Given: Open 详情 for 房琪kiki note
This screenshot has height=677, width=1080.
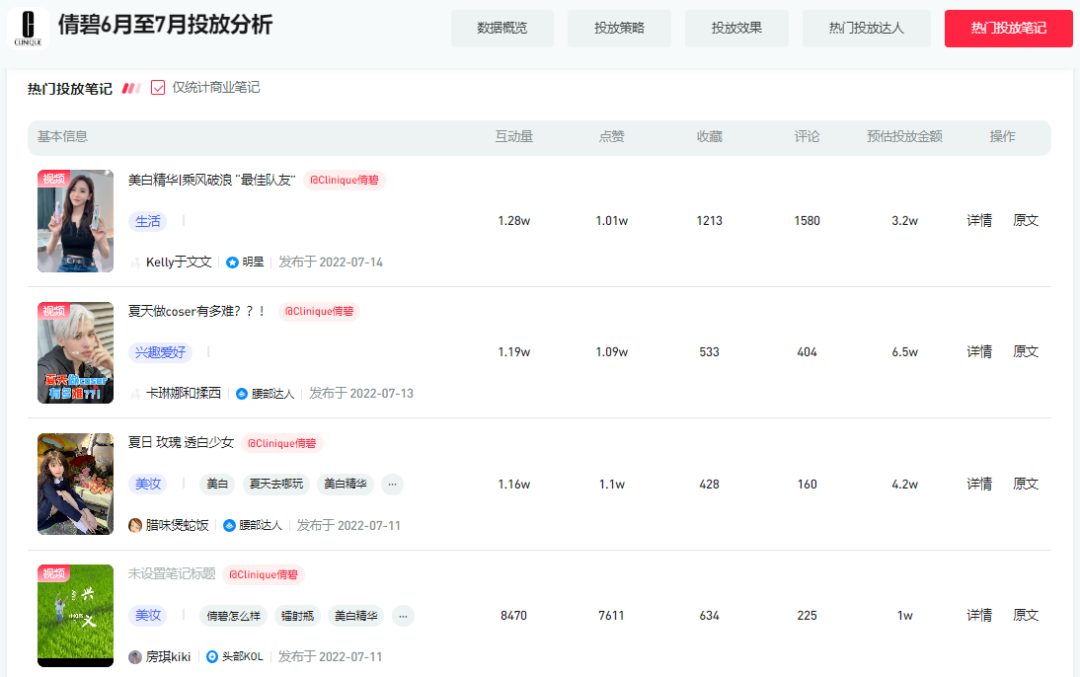Looking at the screenshot, I should (x=979, y=615).
